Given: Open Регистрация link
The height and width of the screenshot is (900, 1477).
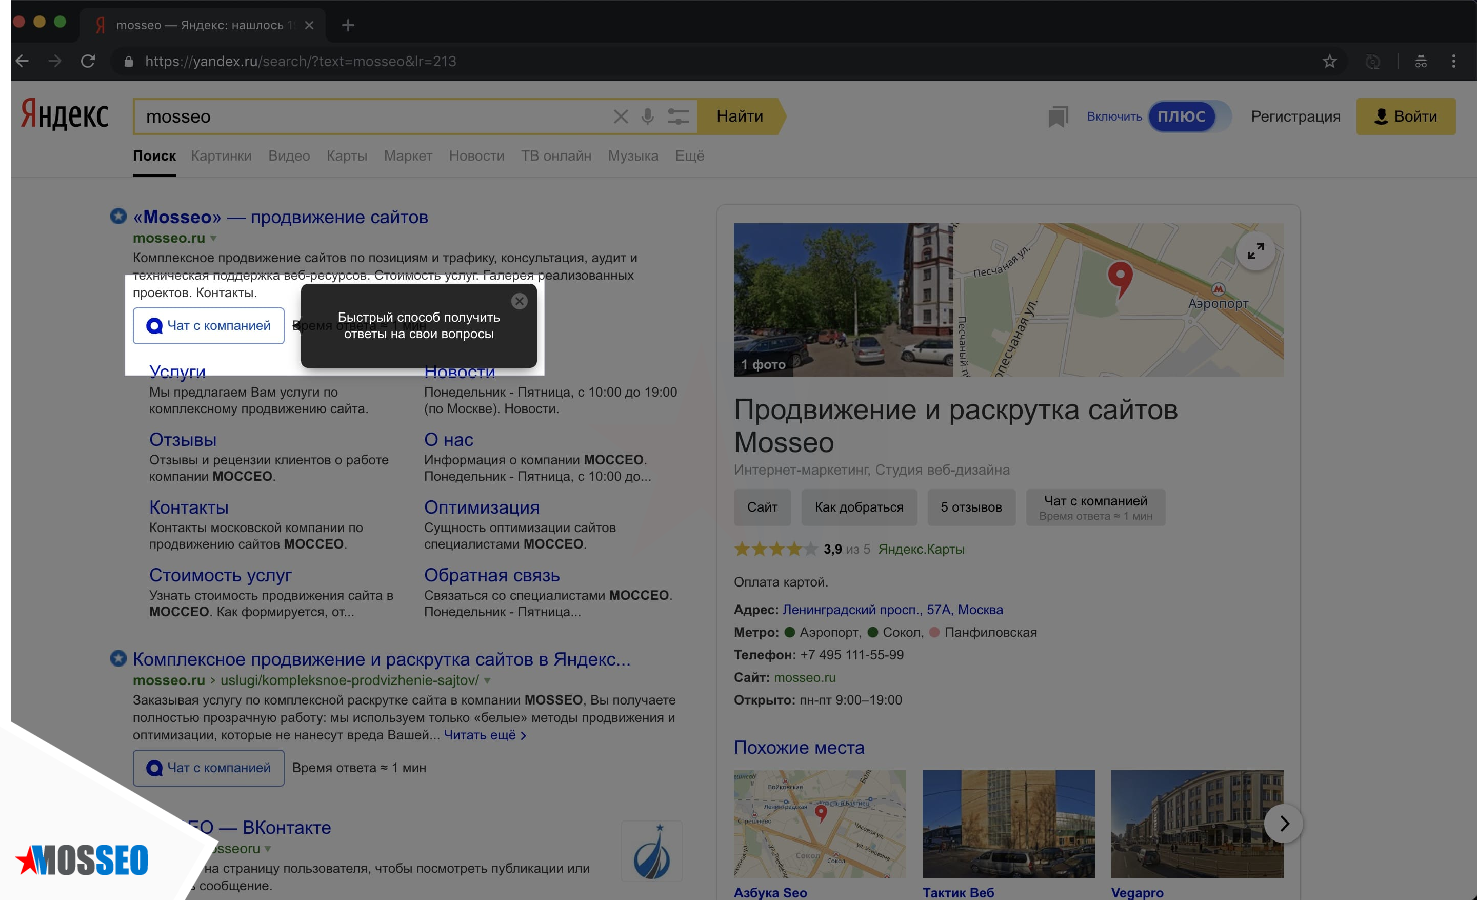Looking at the screenshot, I should [x=1295, y=117].
